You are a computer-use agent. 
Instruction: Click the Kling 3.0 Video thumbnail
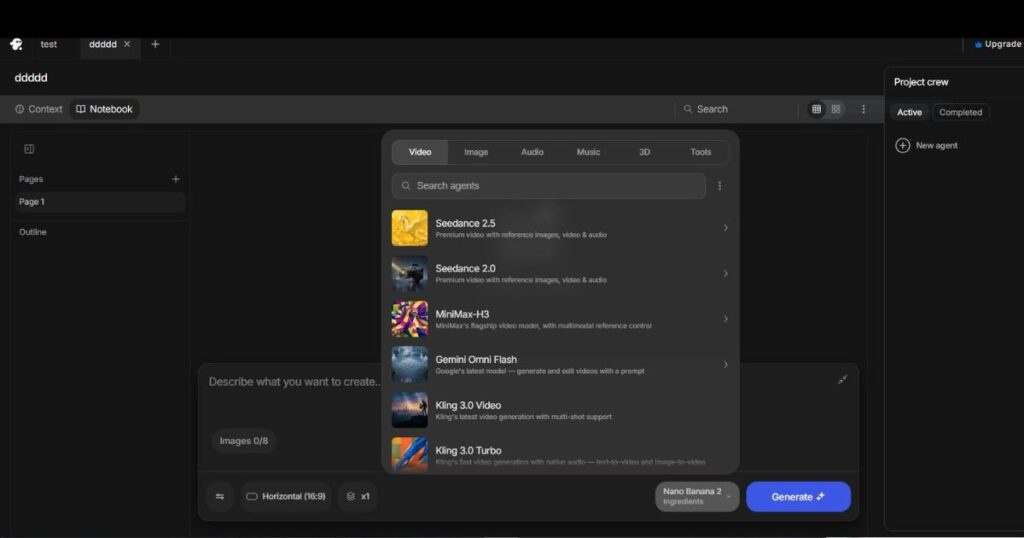click(x=409, y=410)
